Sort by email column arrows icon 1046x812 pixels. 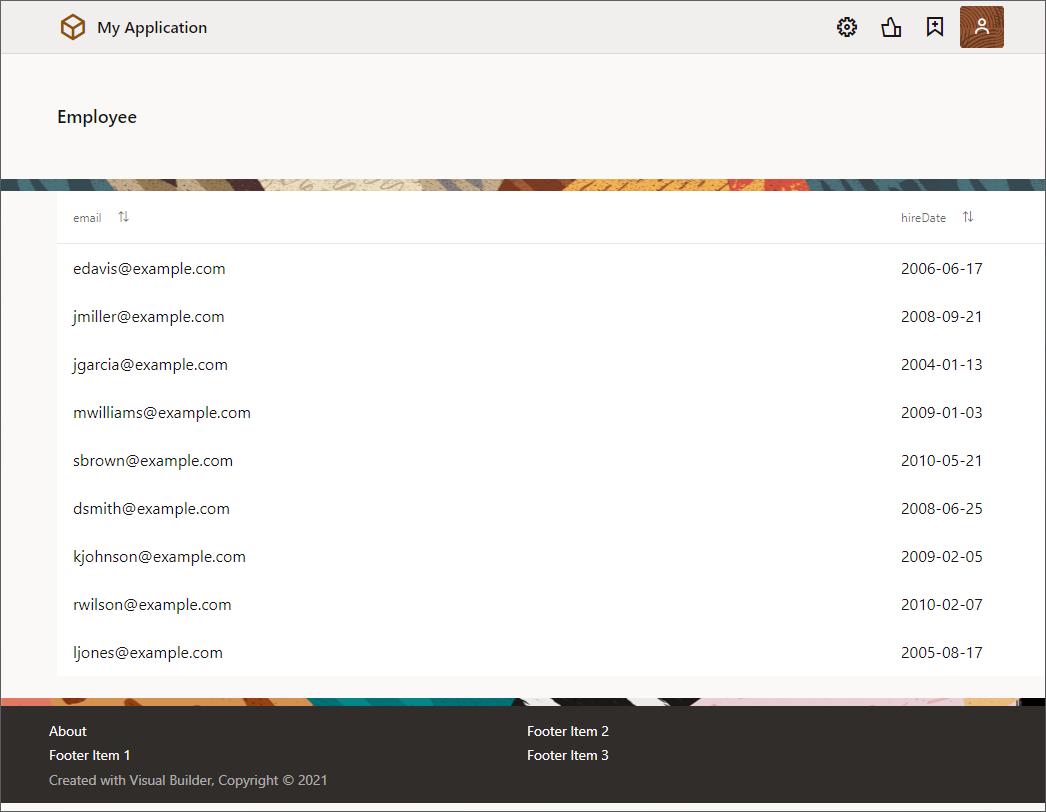click(x=123, y=217)
